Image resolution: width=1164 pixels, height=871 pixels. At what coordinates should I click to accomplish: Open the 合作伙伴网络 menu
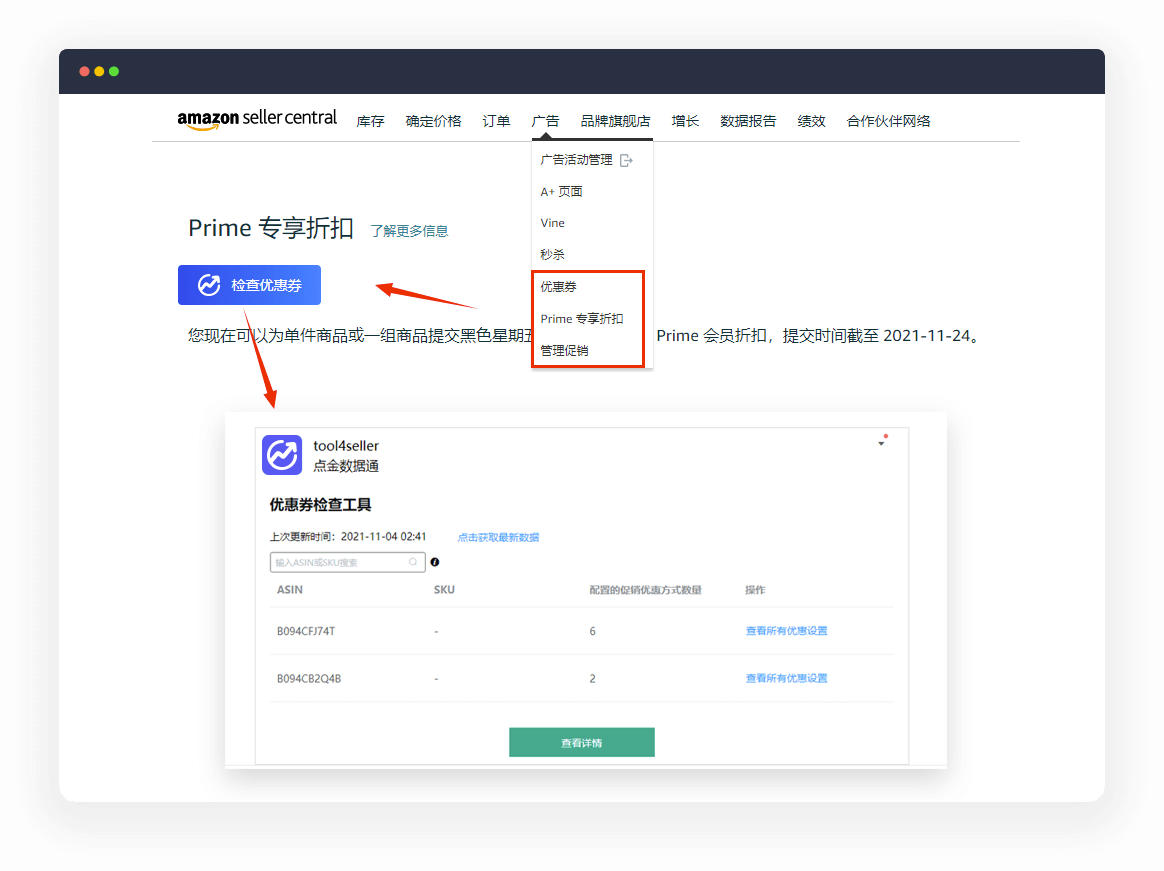(x=889, y=121)
